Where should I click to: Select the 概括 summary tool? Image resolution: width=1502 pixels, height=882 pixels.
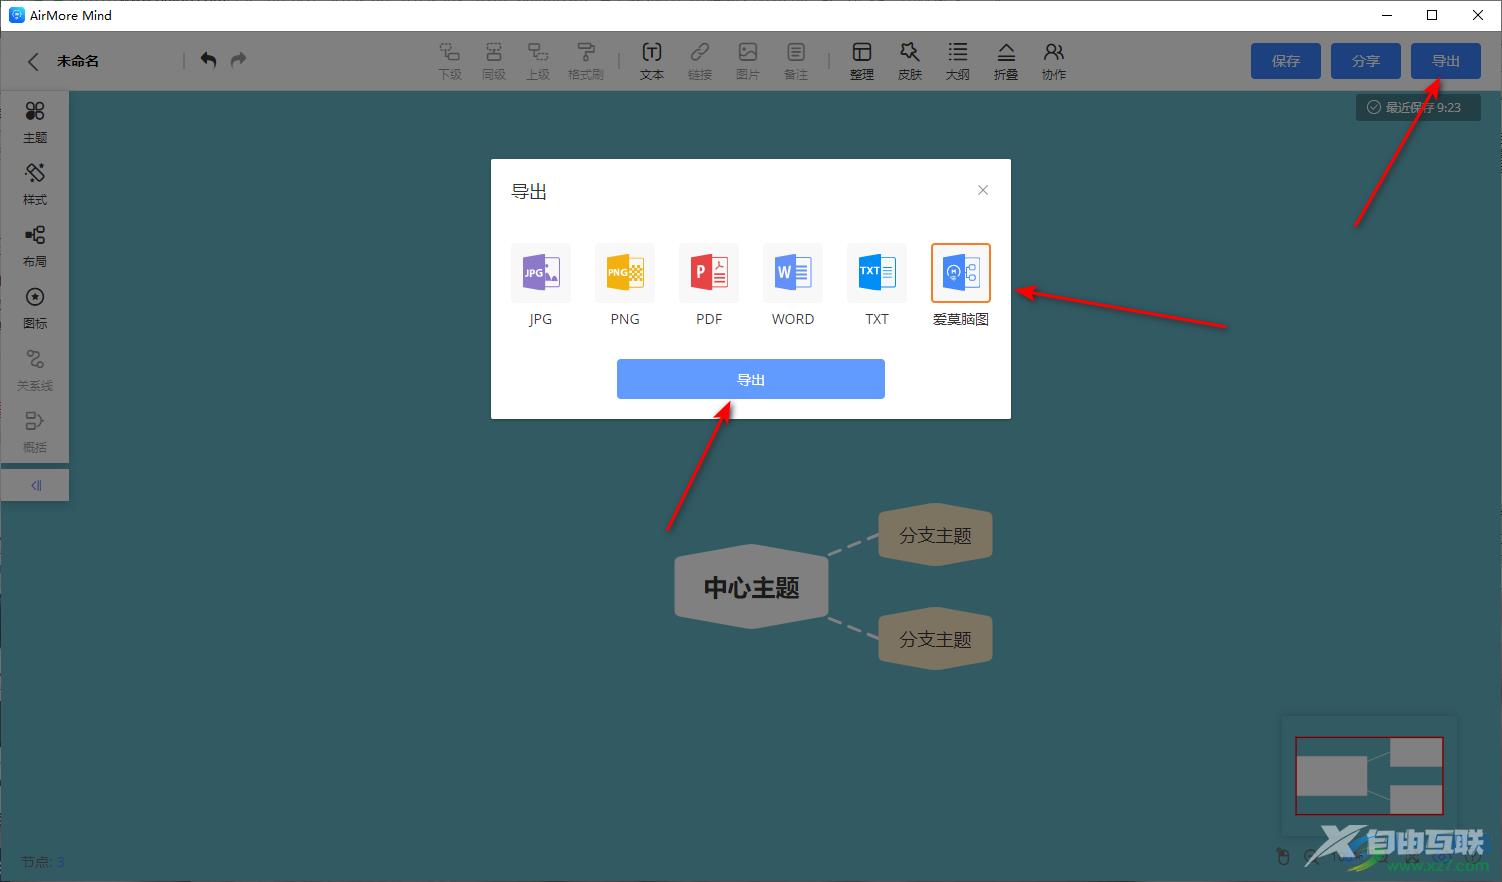pyautogui.click(x=35, y=432)
